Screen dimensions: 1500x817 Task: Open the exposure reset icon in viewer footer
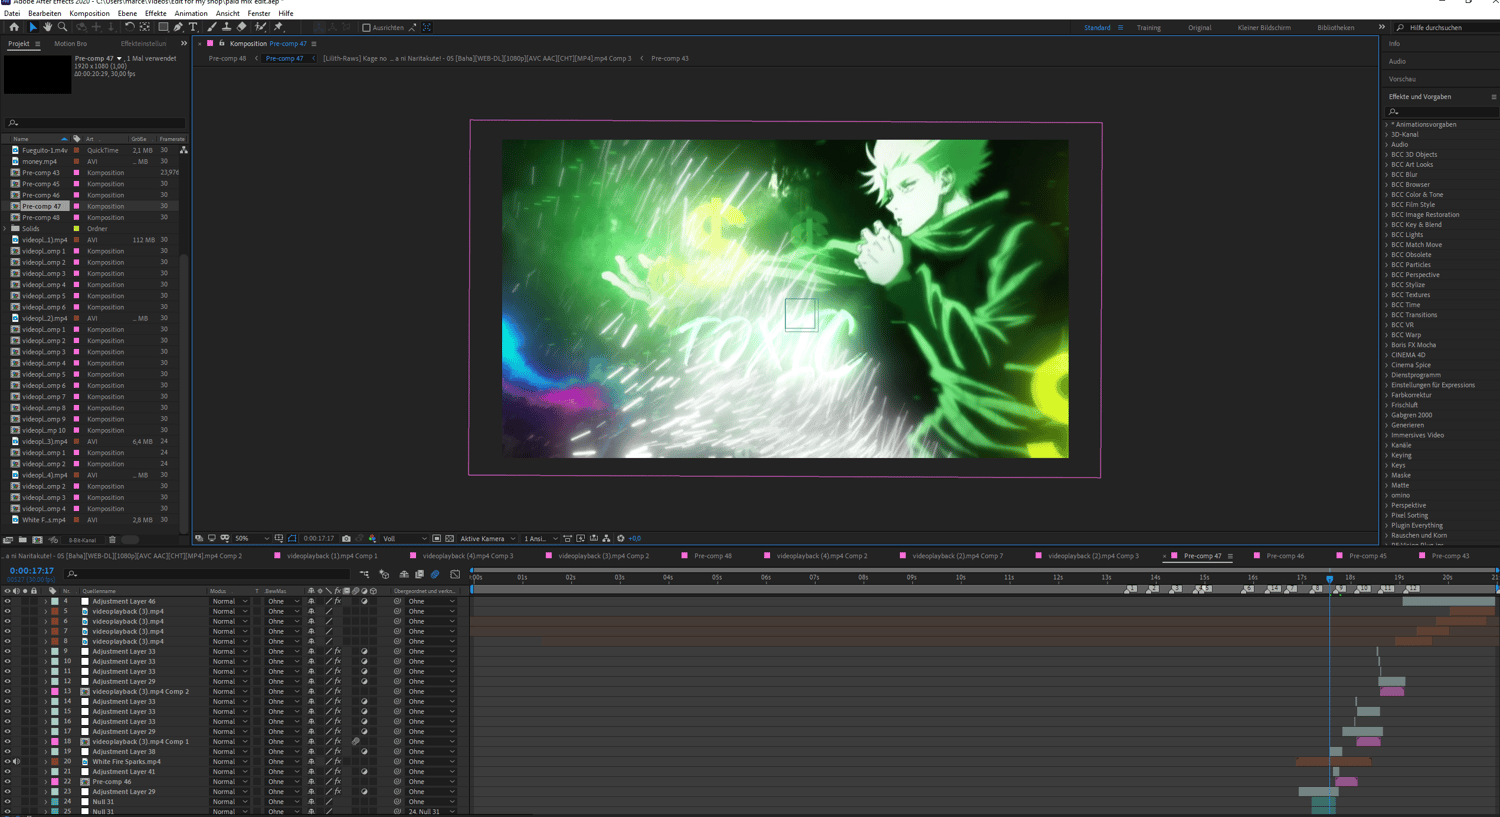pos(620,538)
